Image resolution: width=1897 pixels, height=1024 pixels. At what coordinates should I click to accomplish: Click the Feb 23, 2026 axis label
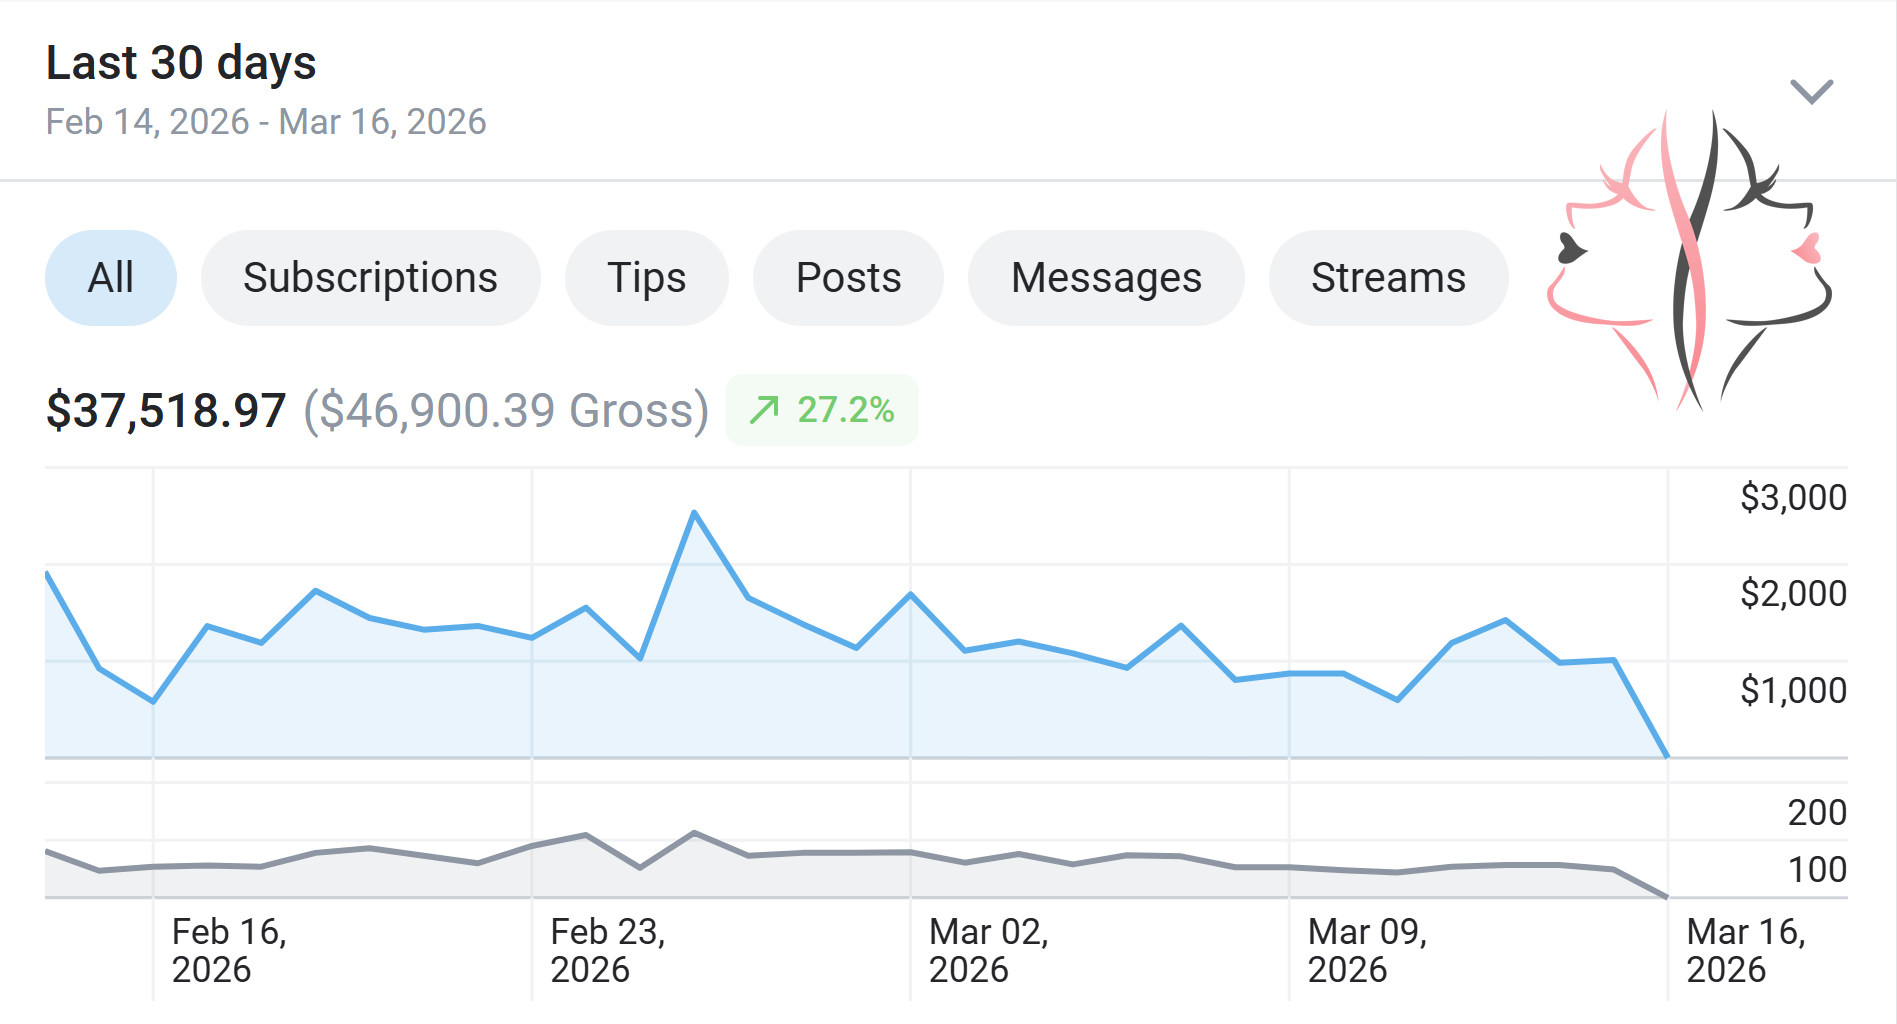click(608, 950)
